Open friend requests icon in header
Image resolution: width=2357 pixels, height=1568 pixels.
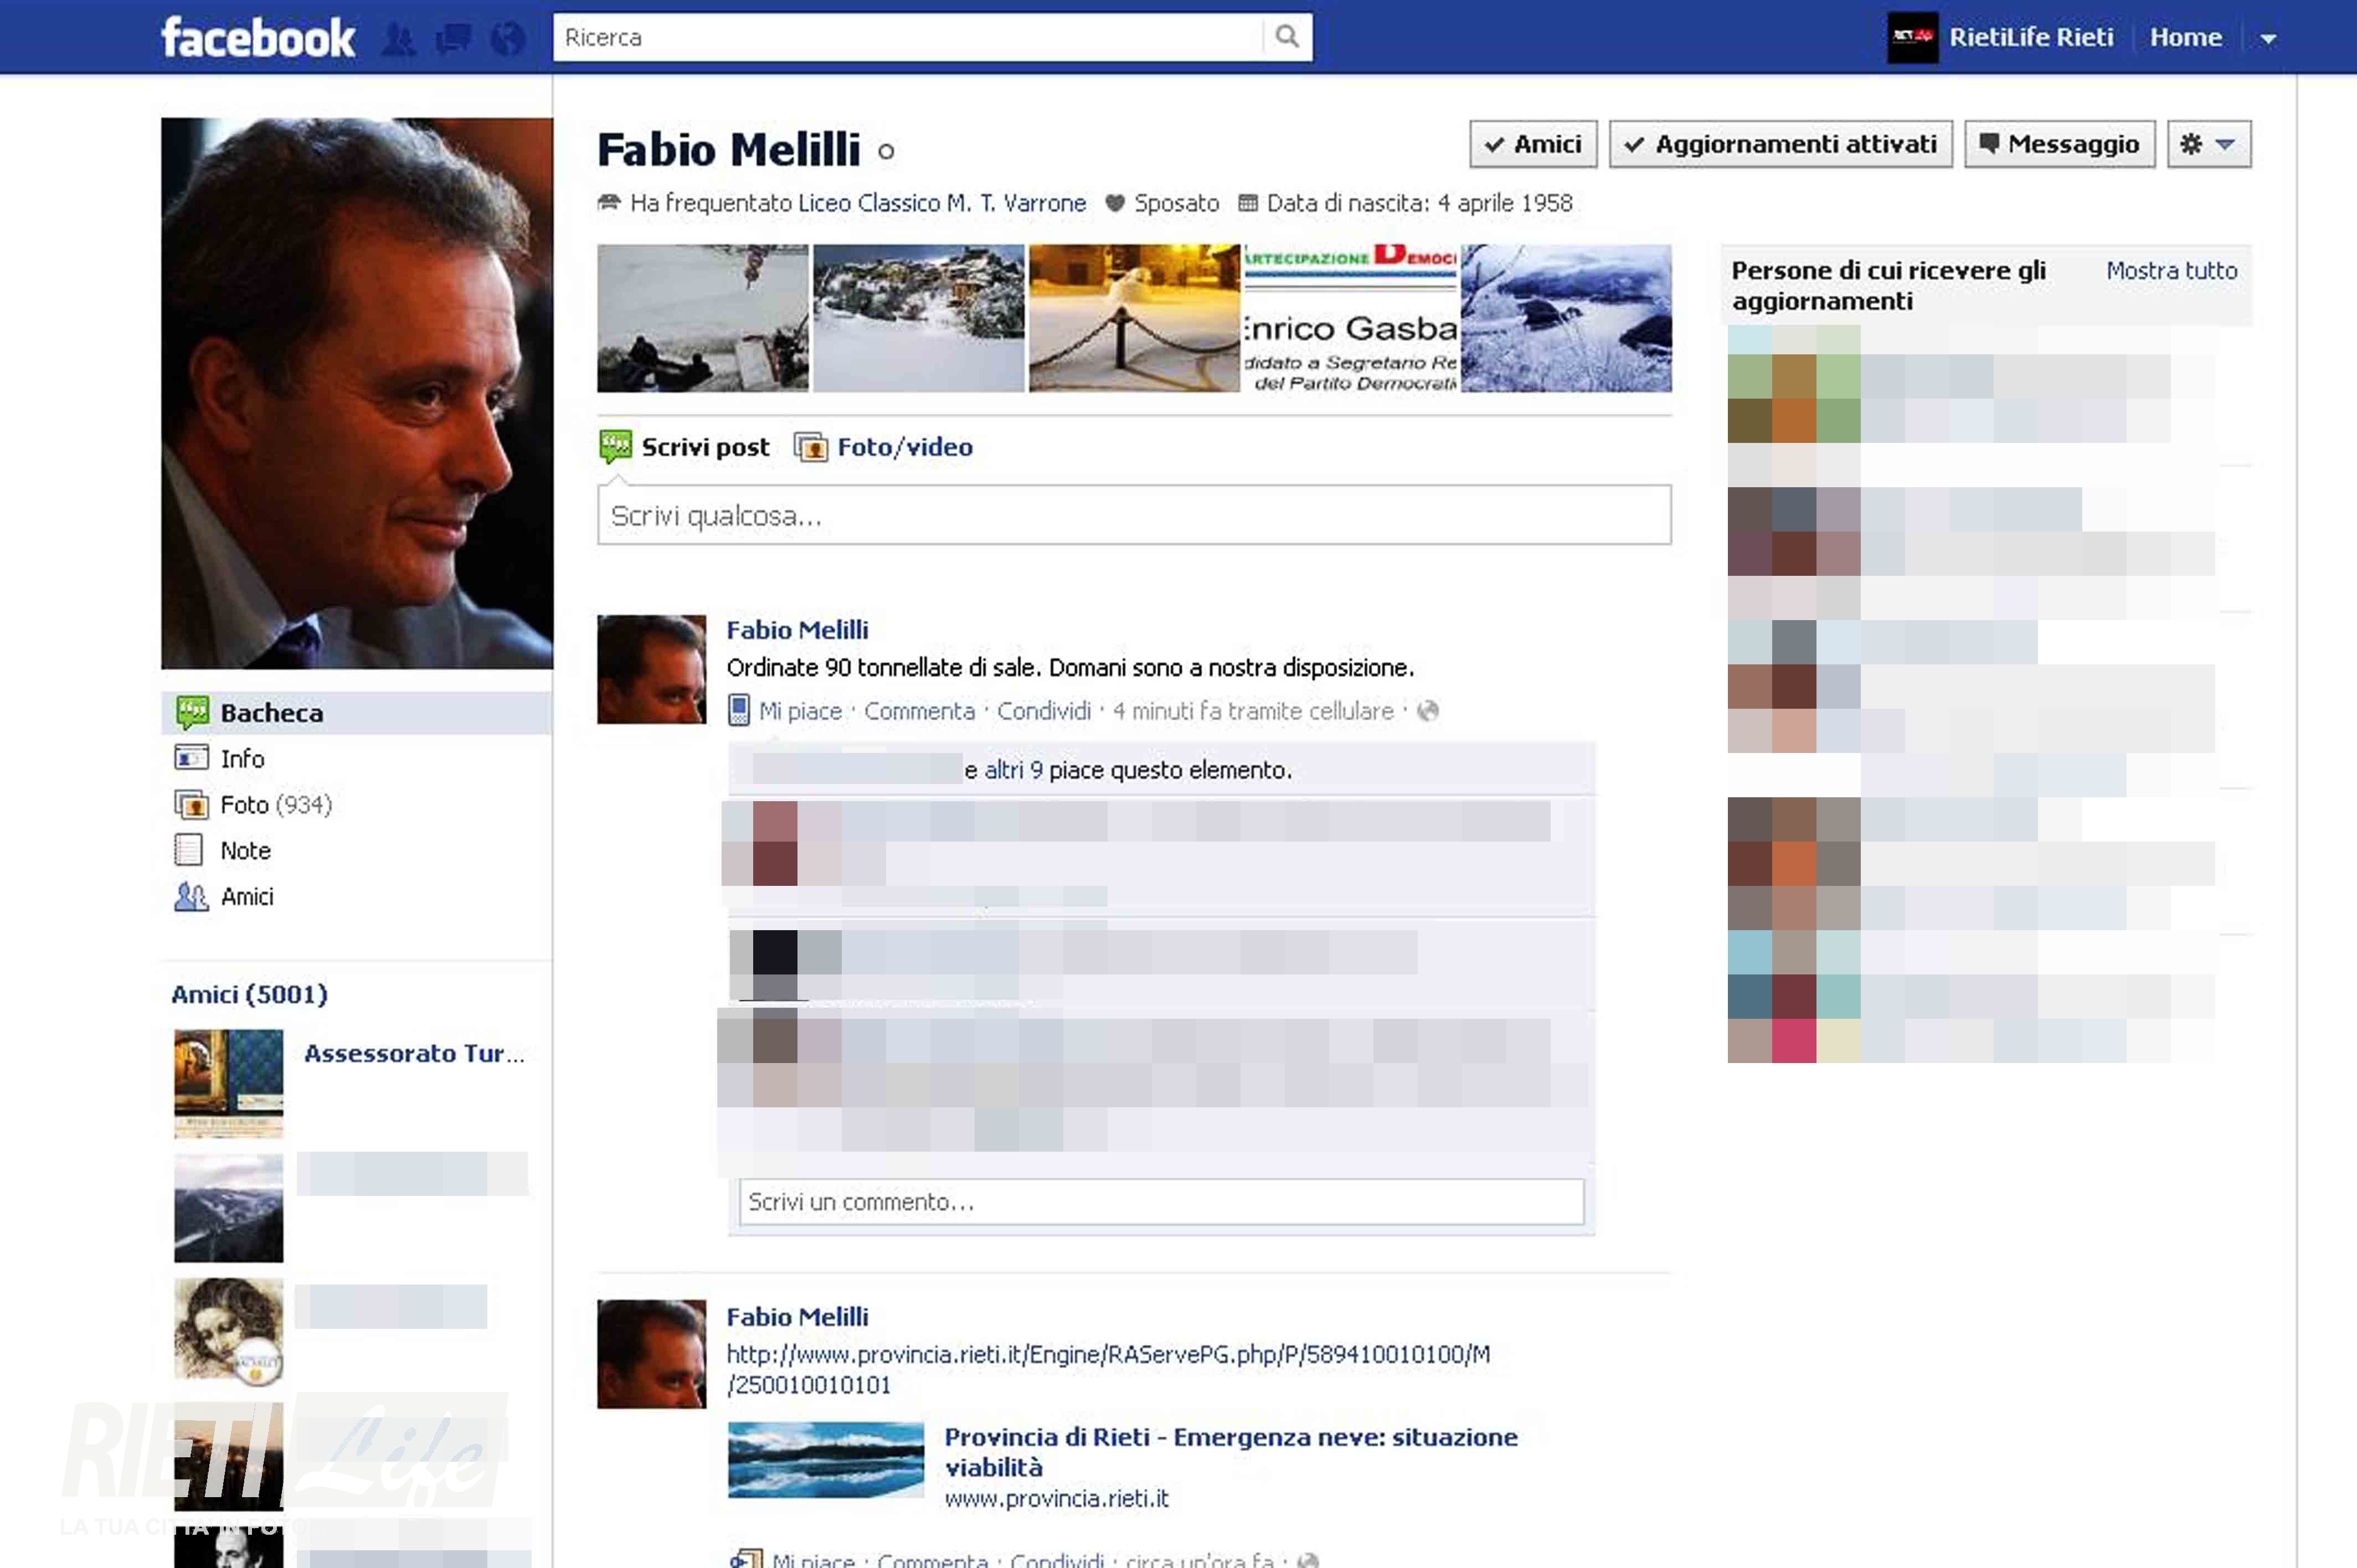pyautogui.click(x=398, y=39)
